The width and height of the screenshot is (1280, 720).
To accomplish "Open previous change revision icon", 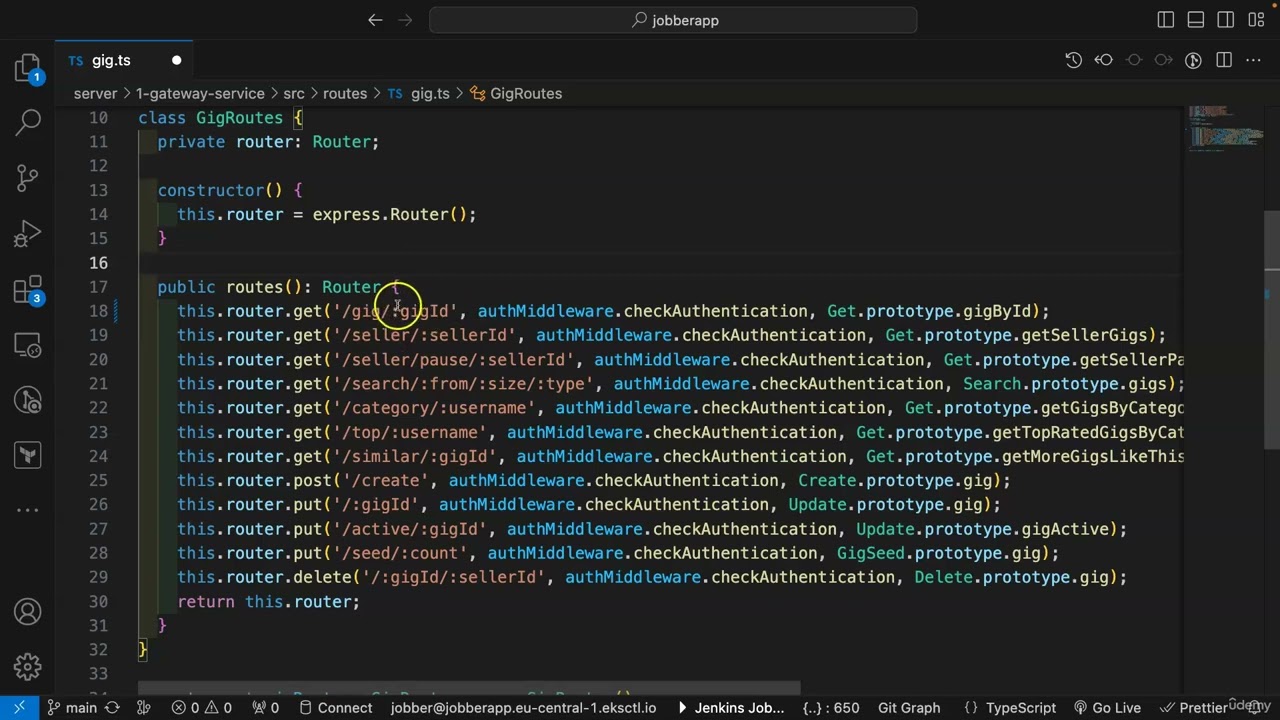I will coord(1104,60).
